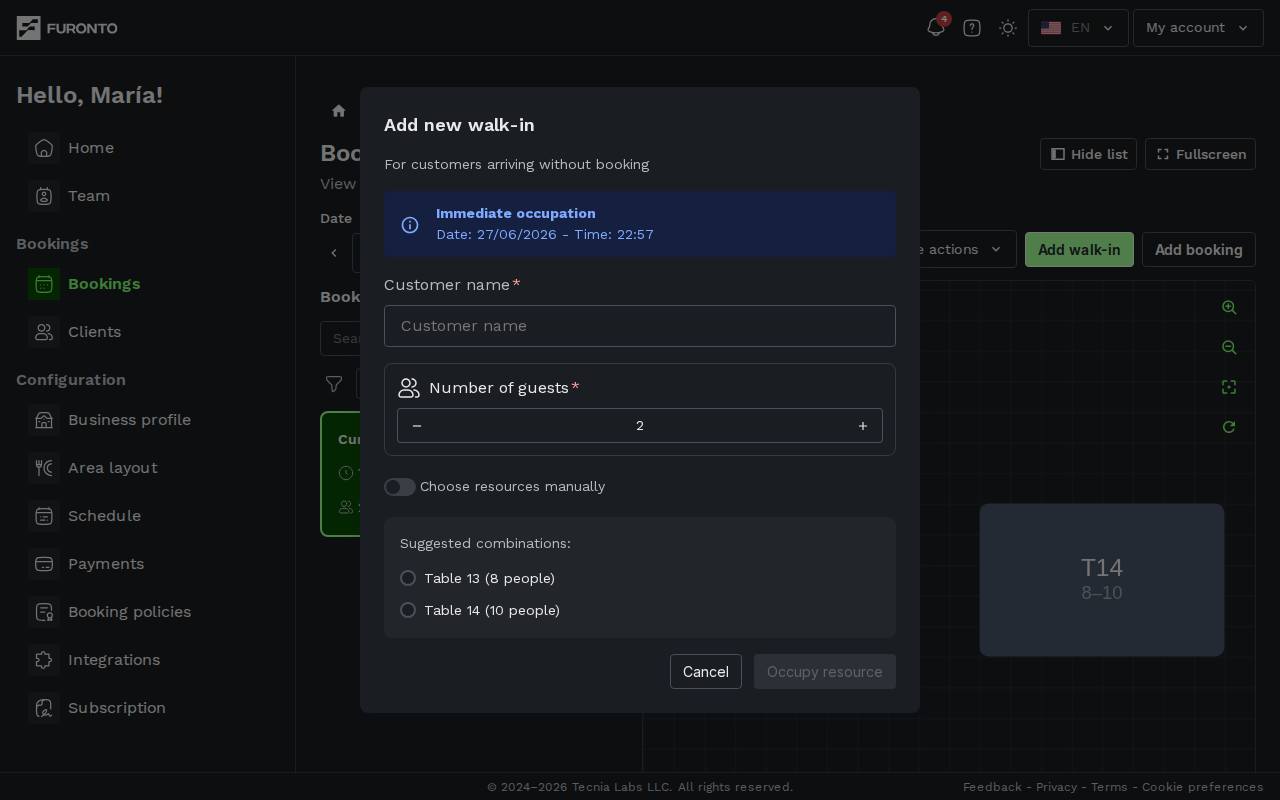
Task: Go to previous date chevron
Action: 334,253
